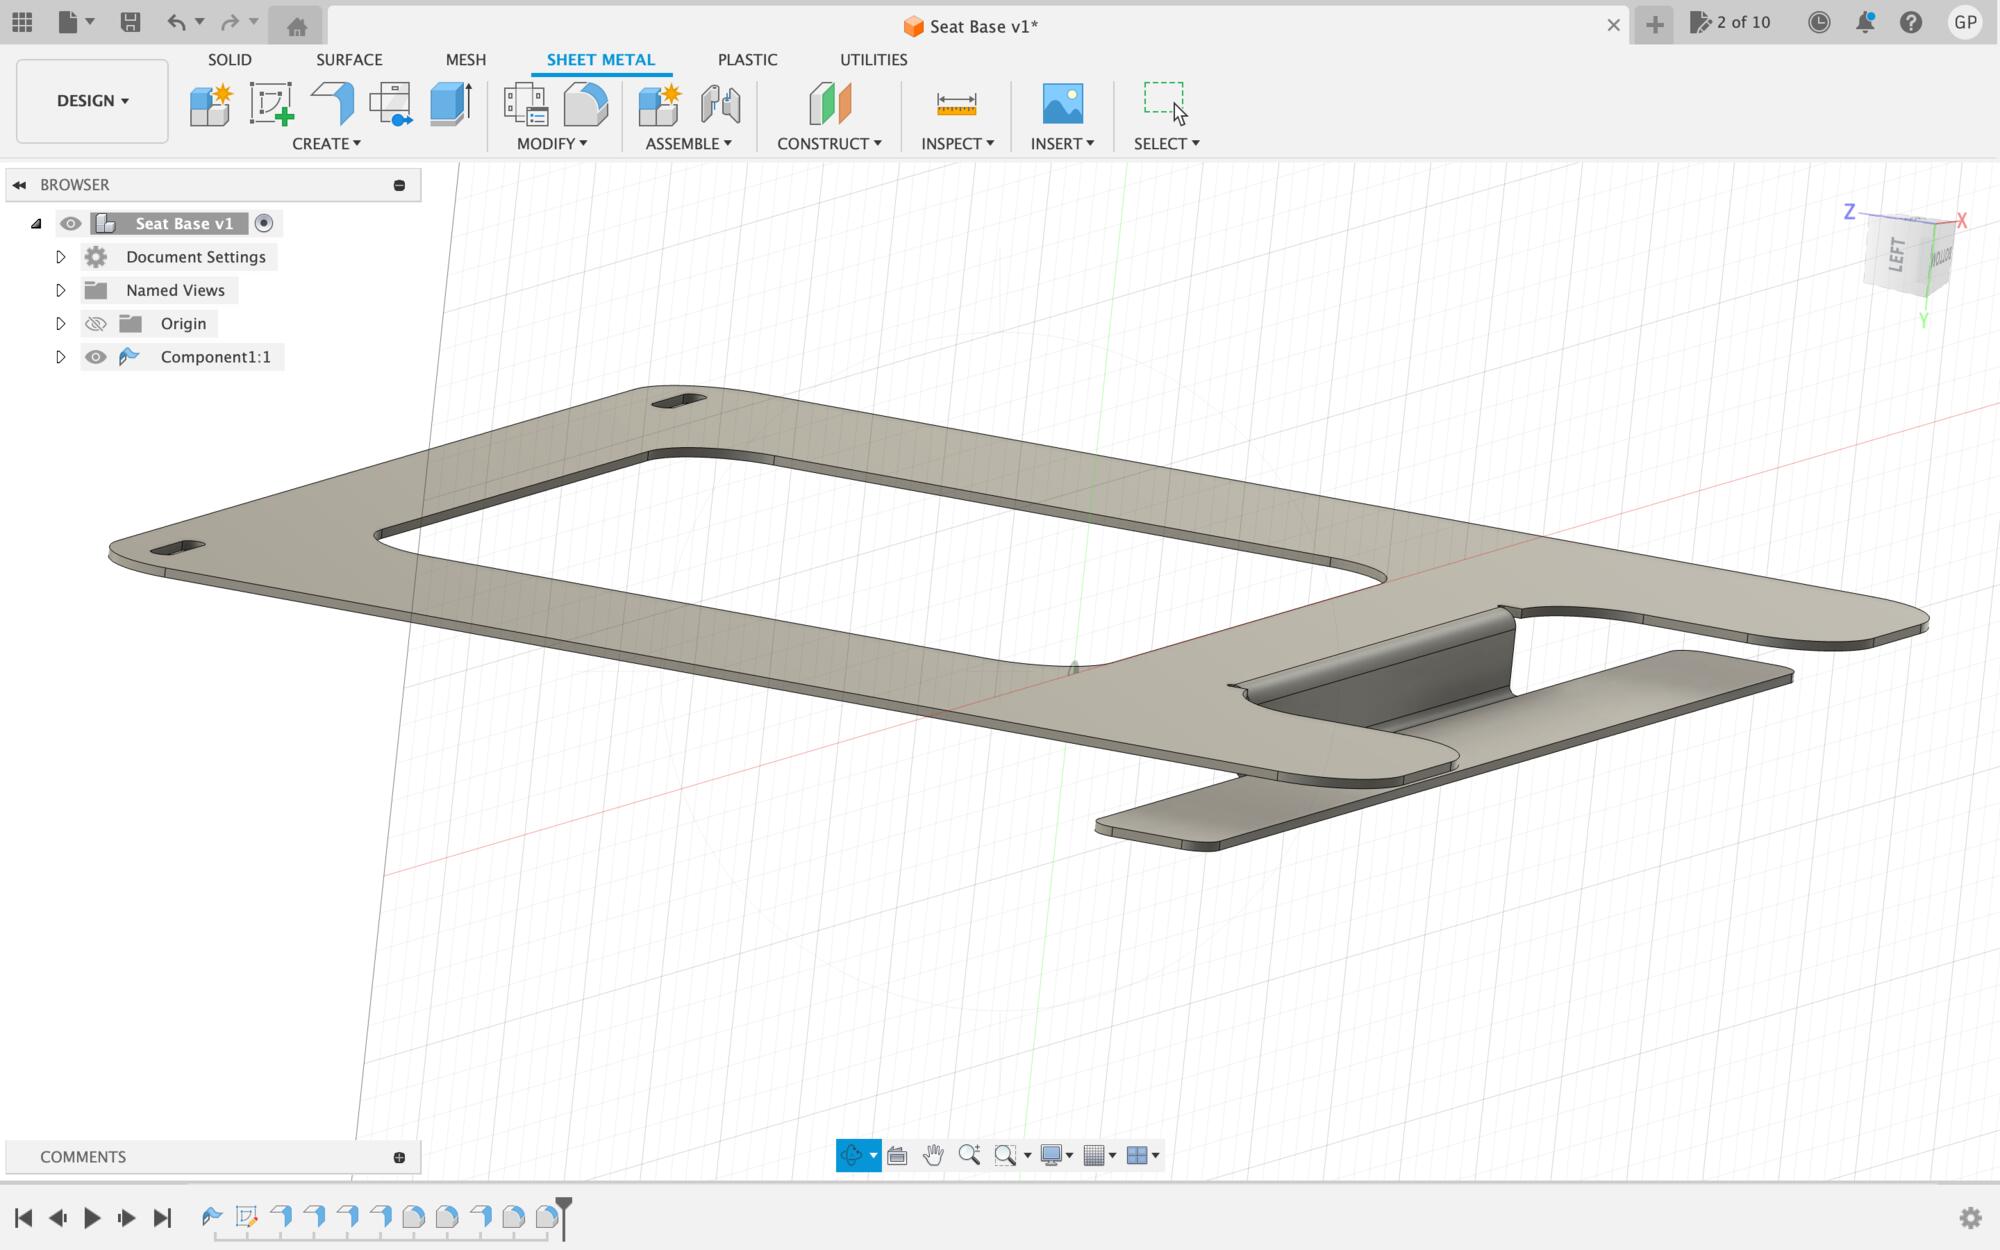The width and height of the screenshot is (2000, 1250).
Task: Open Sheet Metal Rules tool
Action: click(x=526, y=104)
